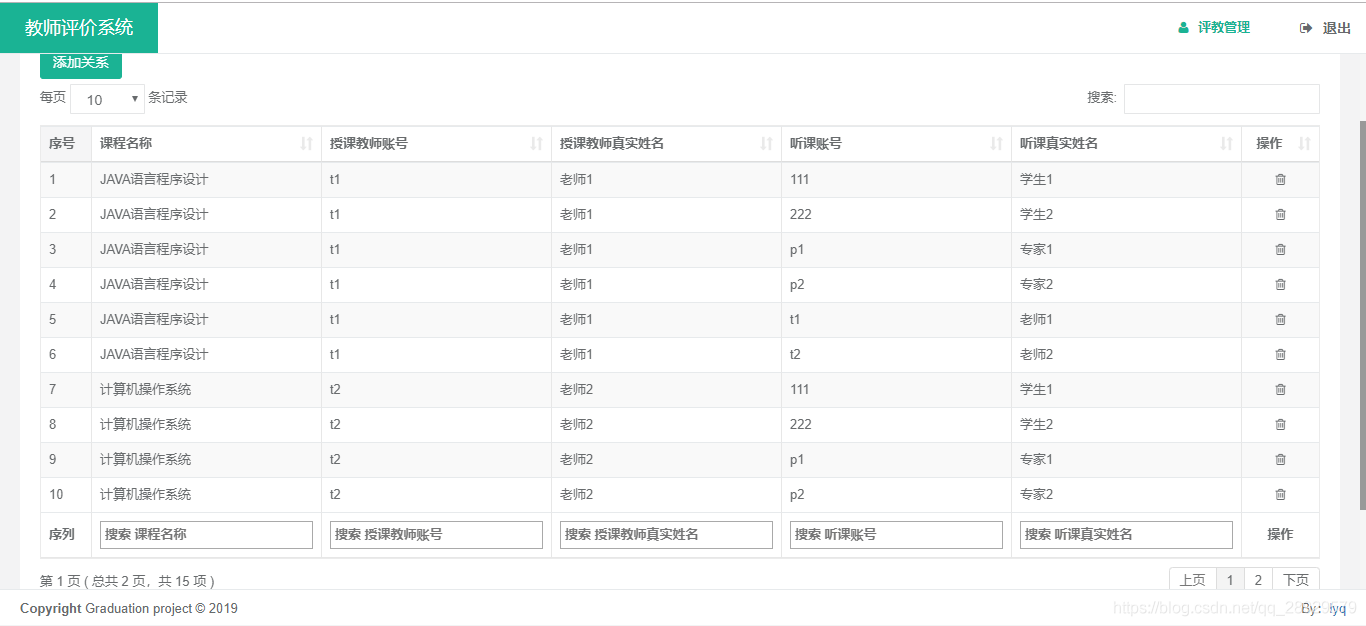1366x626 pixels.
Task: Click trash icon in row 5
Action: pyautogui.click(x=1280, y=319)
